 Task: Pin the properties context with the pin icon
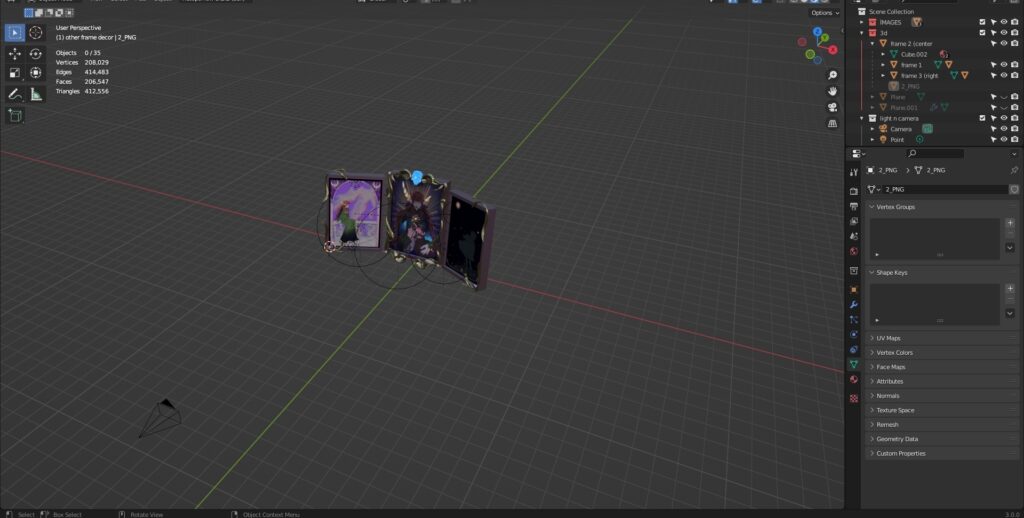coord(1014,170)
